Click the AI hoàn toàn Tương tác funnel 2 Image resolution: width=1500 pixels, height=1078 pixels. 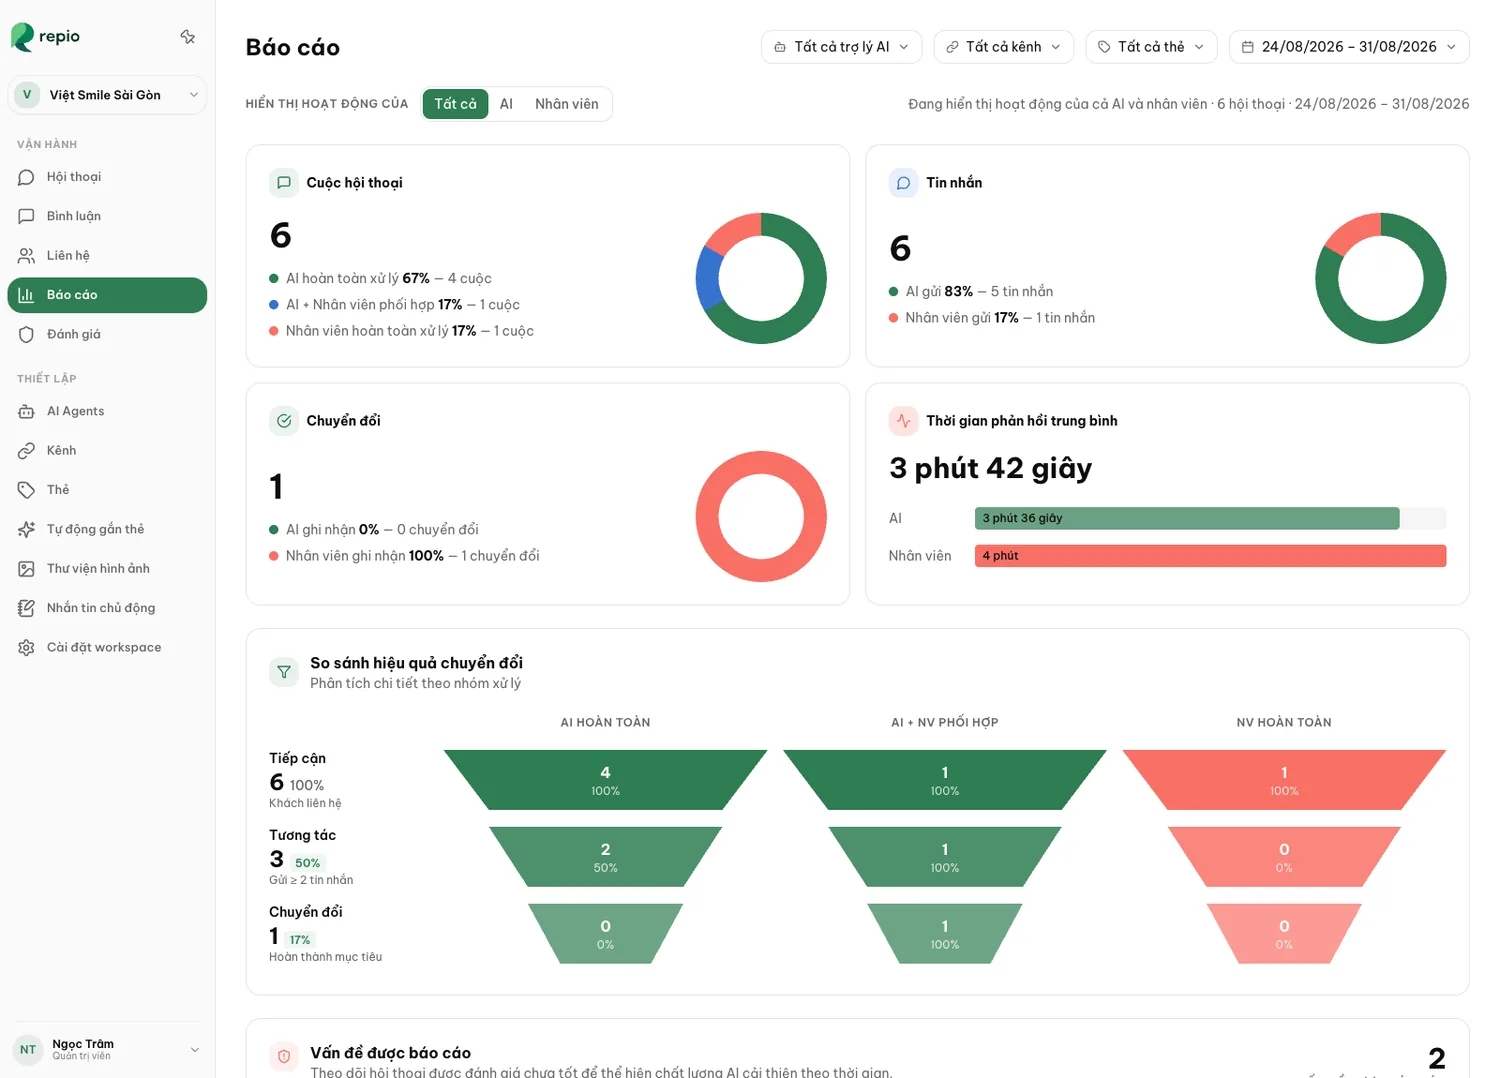click(x=605, y=857)
